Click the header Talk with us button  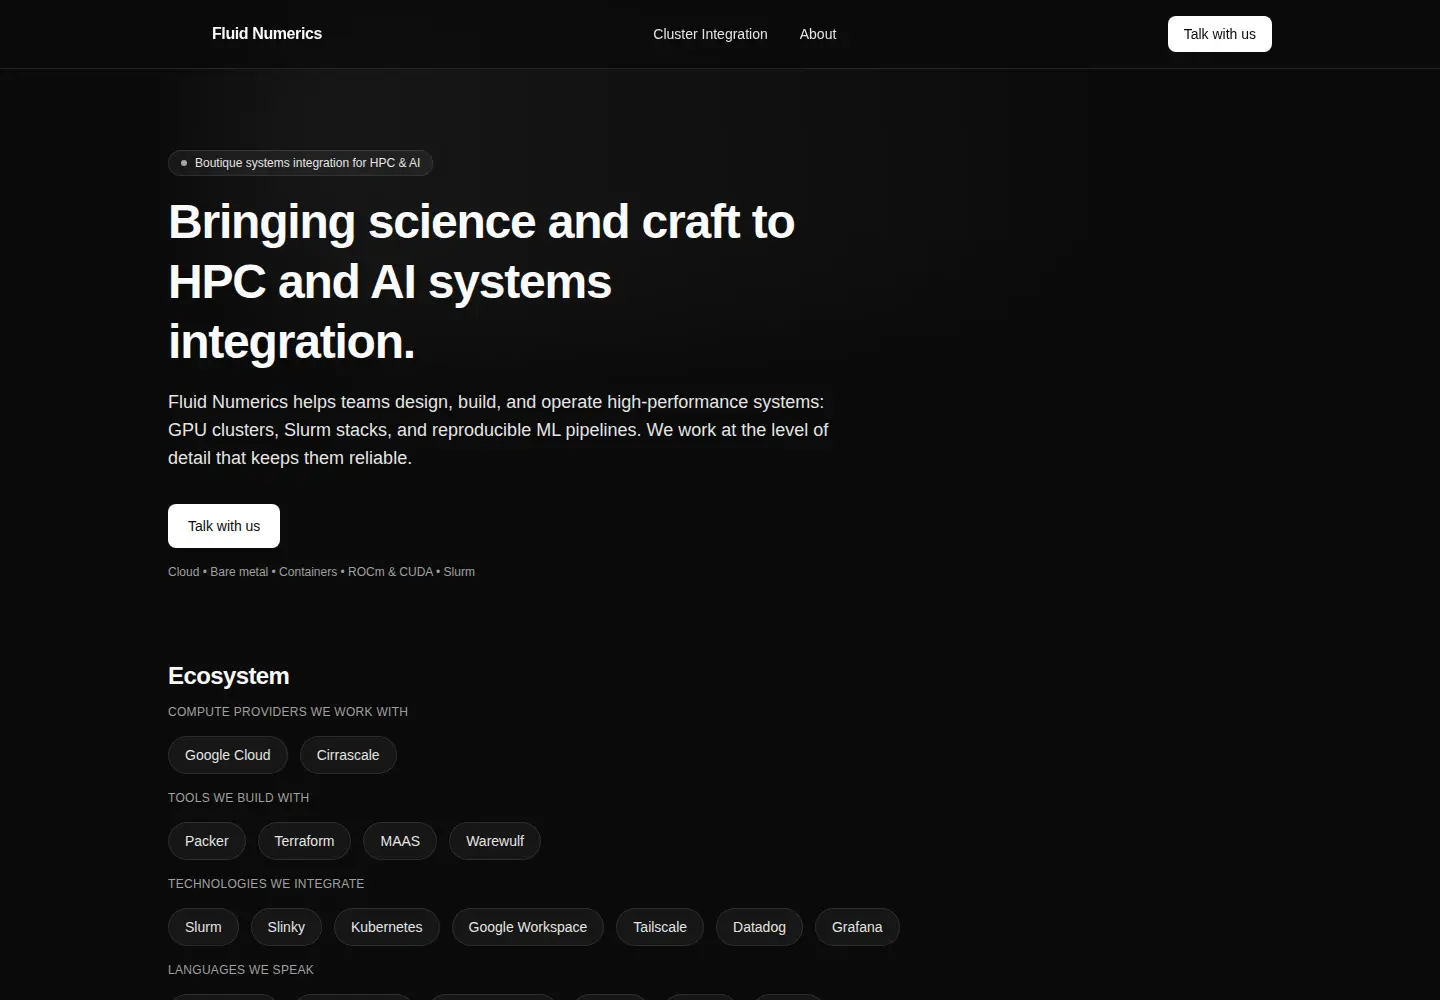click(x=1220, y=34)
